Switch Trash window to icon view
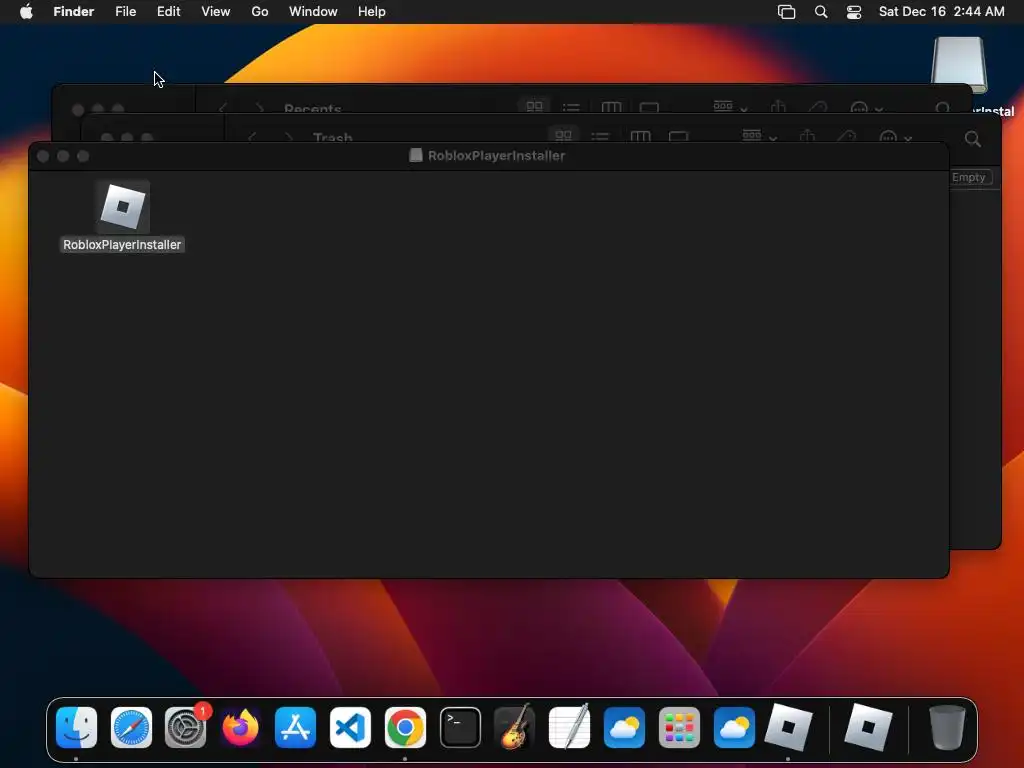Screen dimensions: 1024x768 [563, 136]
